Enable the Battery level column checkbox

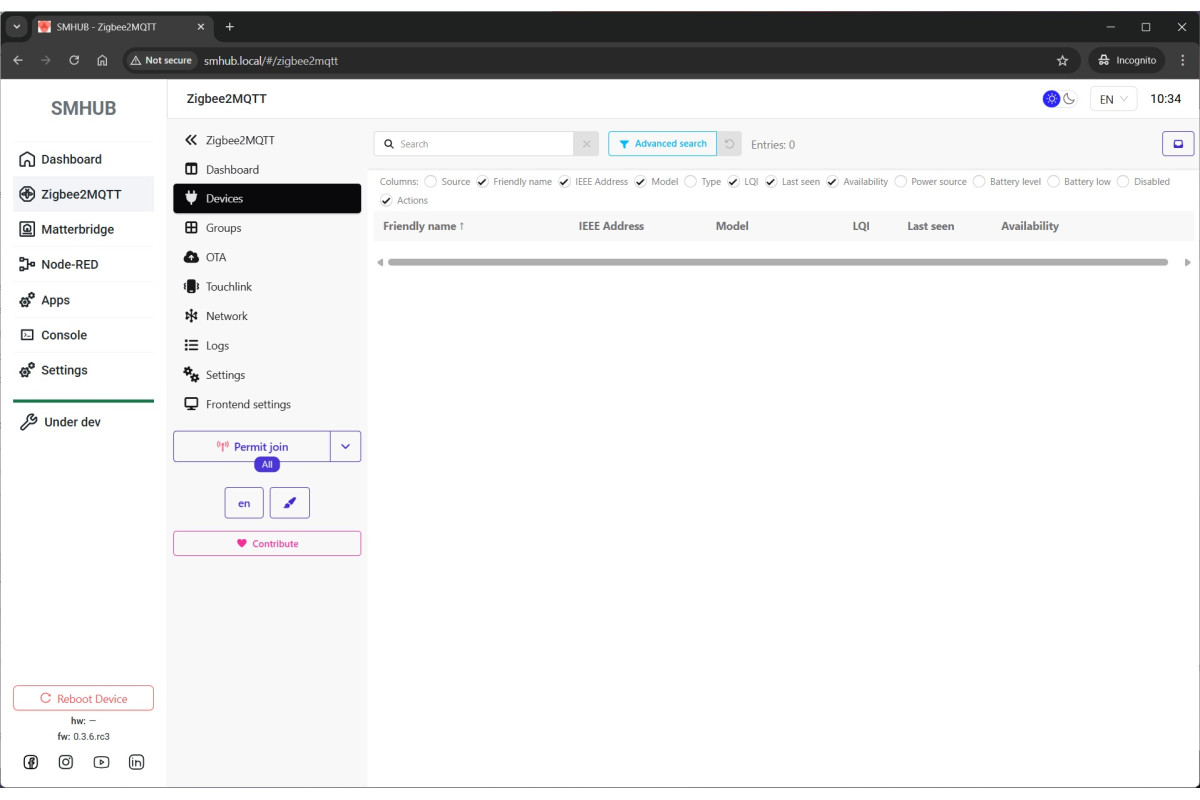tap(979, 182)
